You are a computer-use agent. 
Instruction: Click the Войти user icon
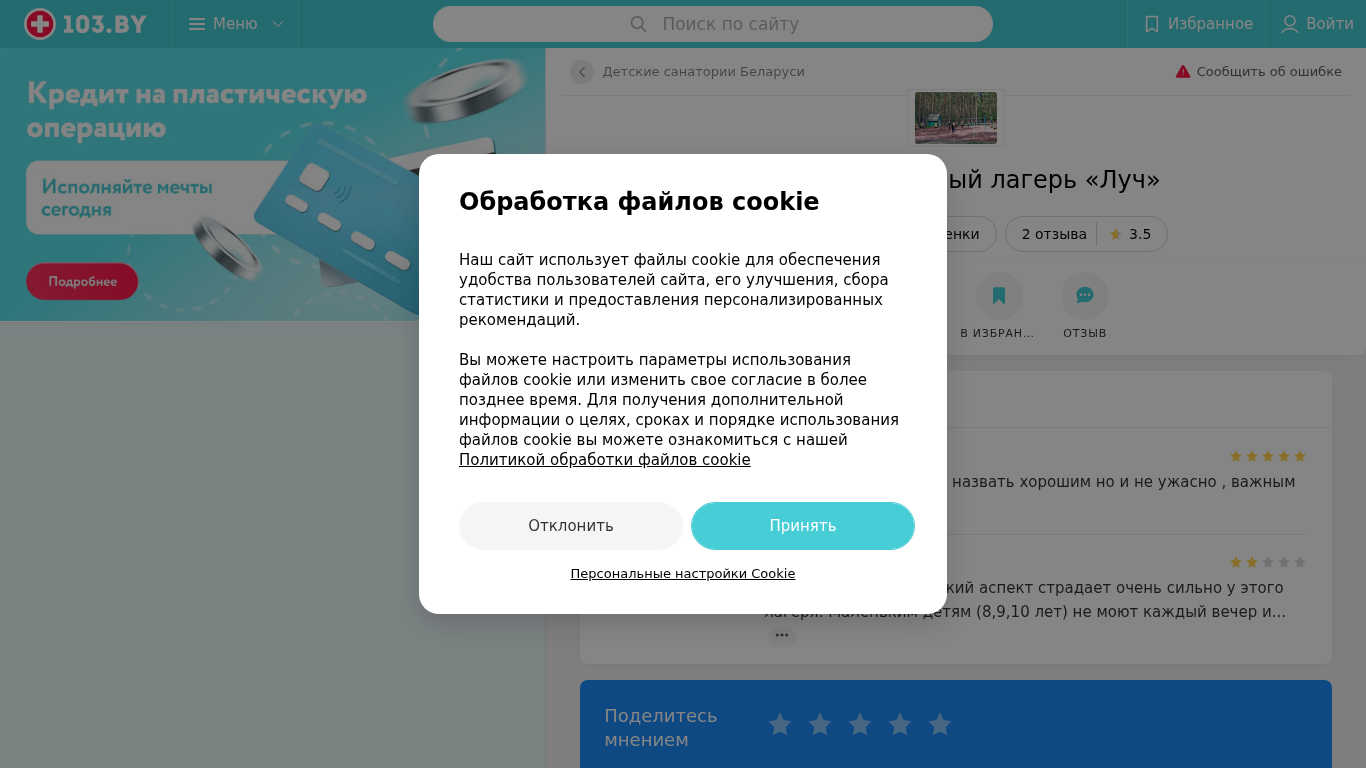1290,24
